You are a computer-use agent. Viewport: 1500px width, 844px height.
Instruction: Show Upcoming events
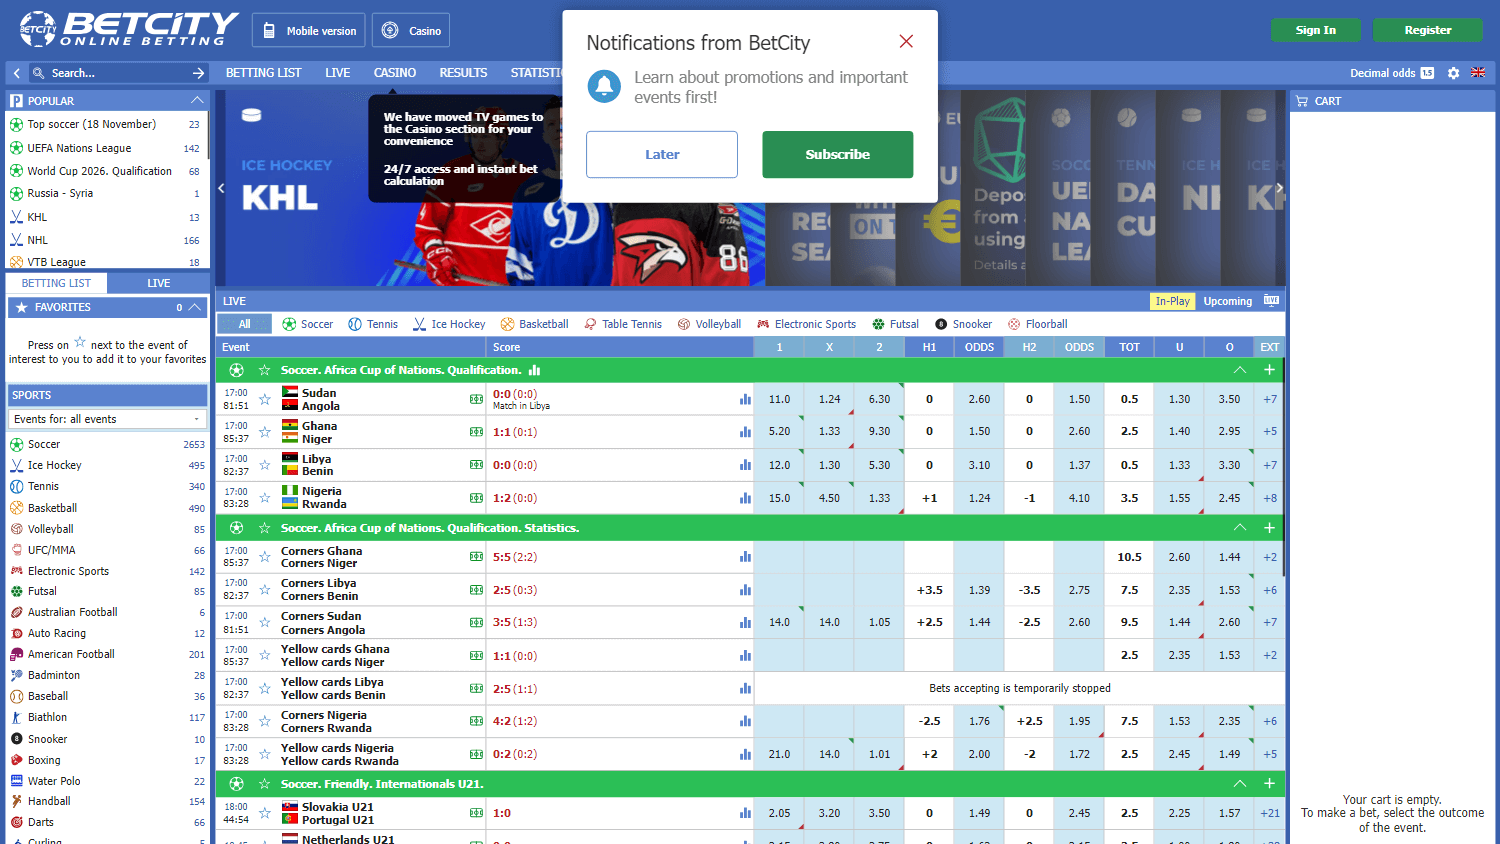(1228, 301)
